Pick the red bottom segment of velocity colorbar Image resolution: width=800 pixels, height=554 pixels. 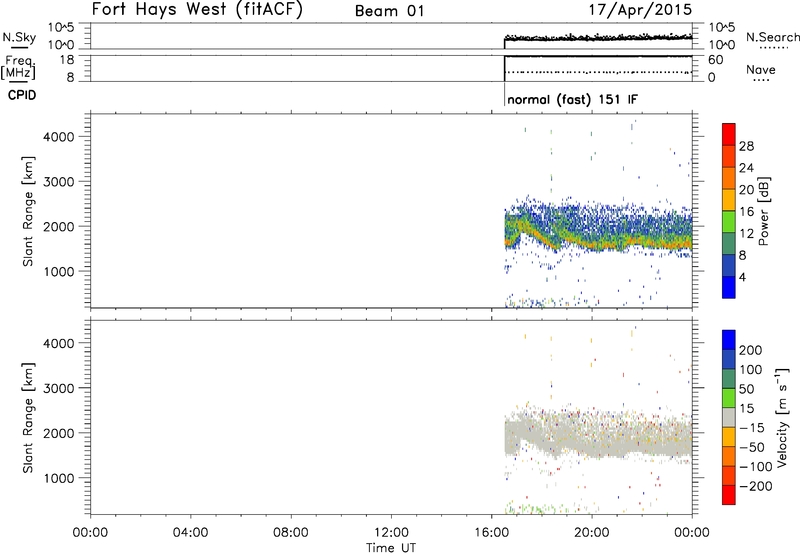729,495
